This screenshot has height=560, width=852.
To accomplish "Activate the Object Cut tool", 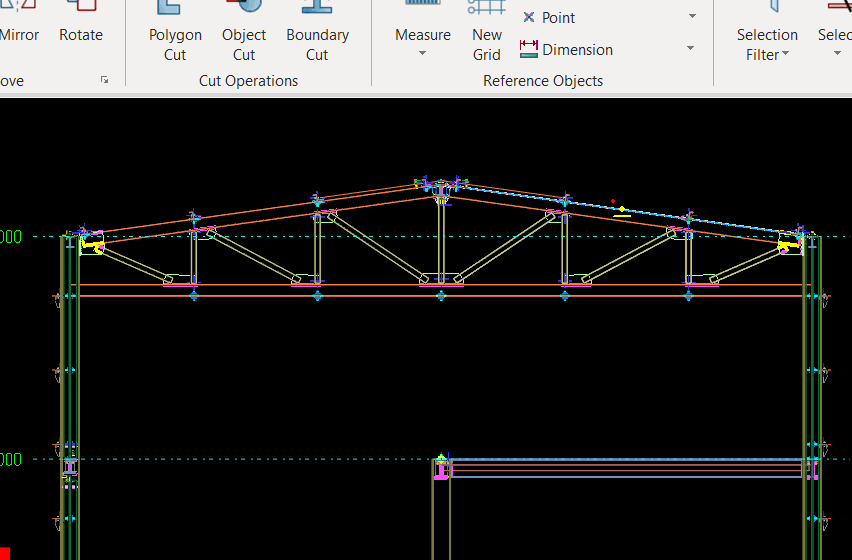I will click(244, 35).
